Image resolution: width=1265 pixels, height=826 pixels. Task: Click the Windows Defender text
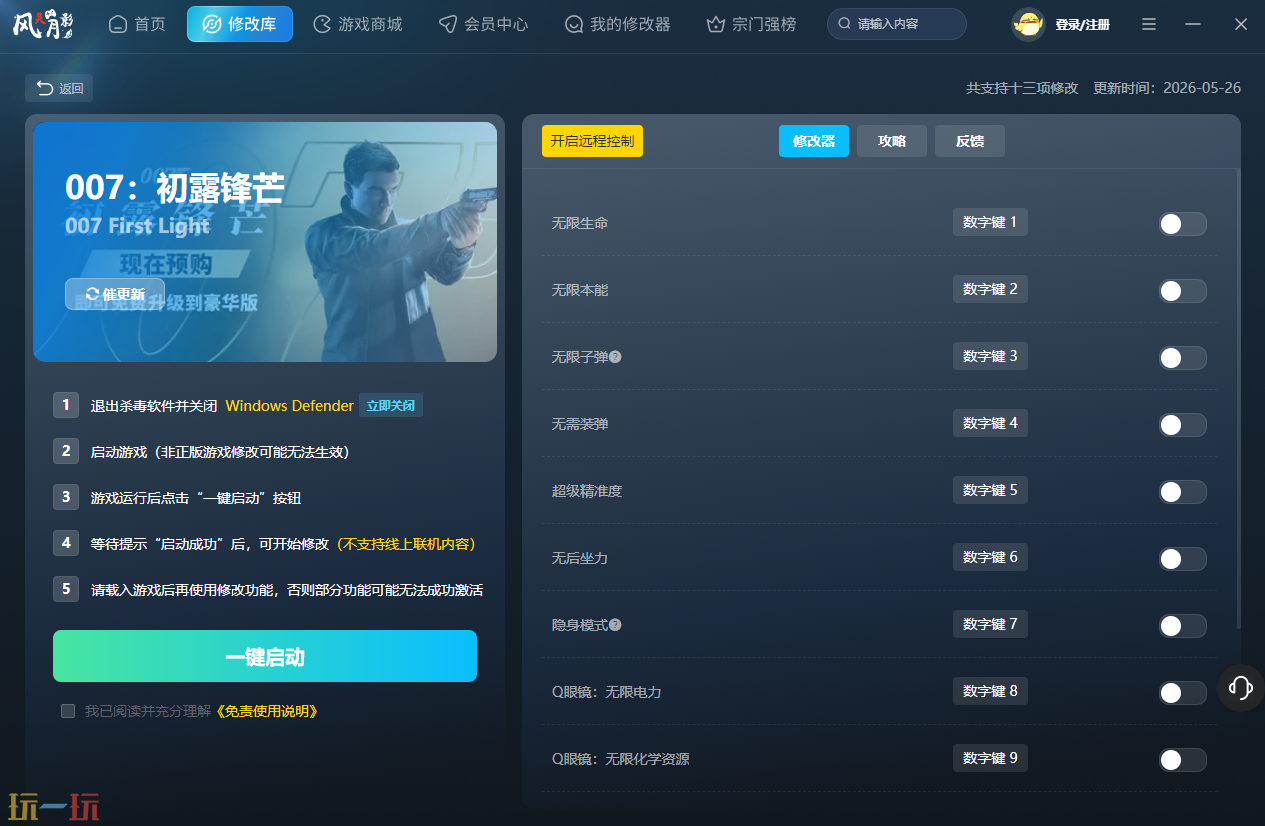coord(289,406)
